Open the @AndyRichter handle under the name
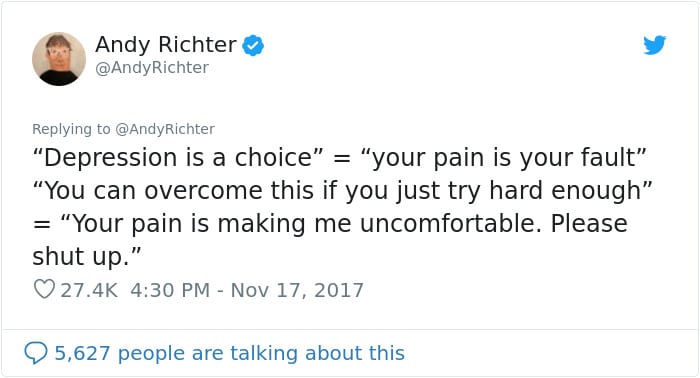 point(152,68)
